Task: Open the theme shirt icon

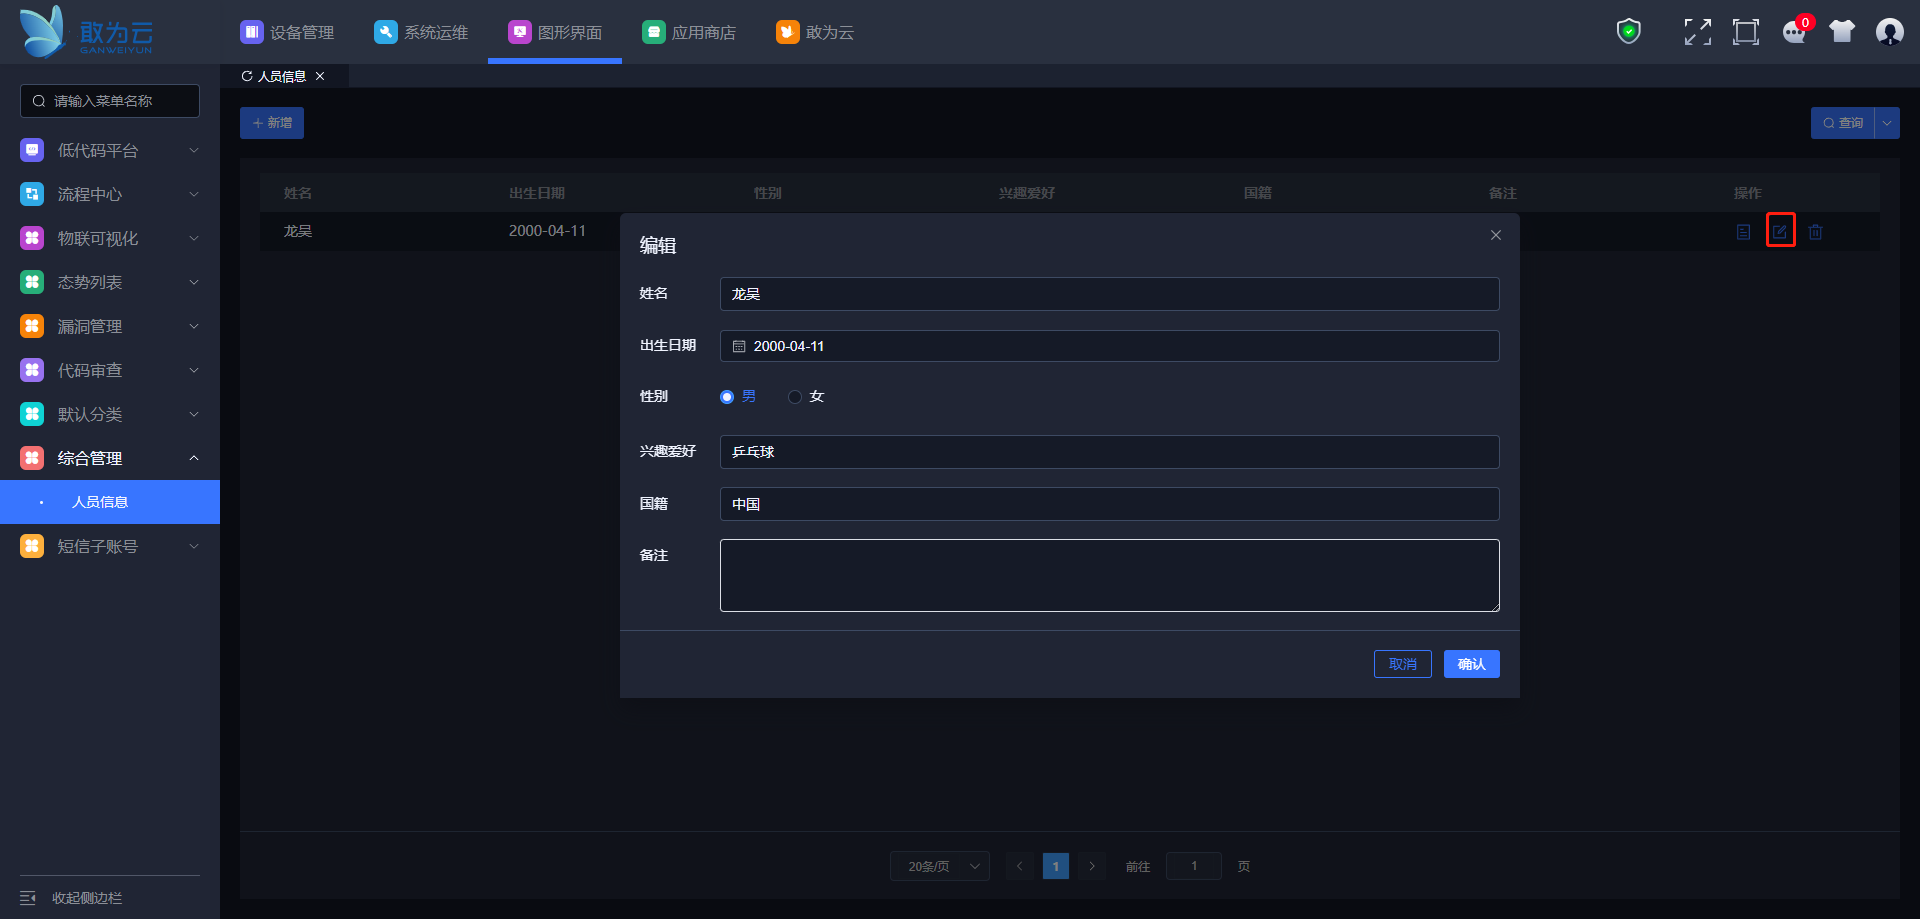Action: pos(1841,32)
